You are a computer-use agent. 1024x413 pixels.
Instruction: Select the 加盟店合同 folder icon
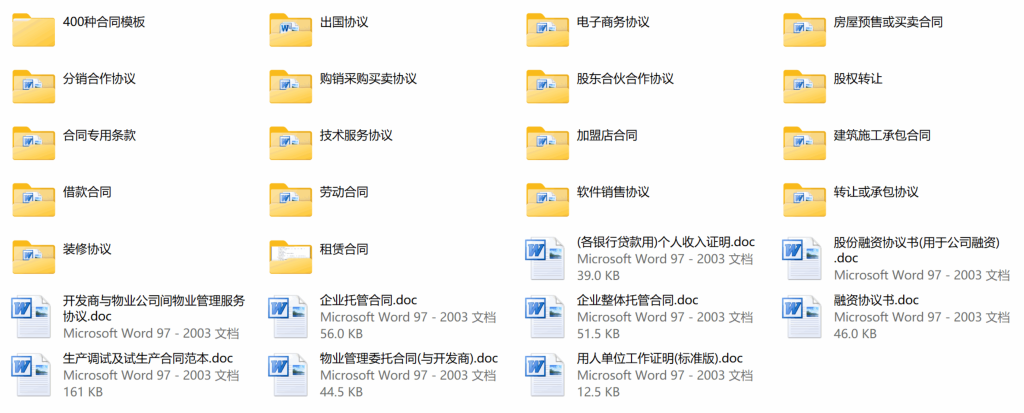click(548, 144)
